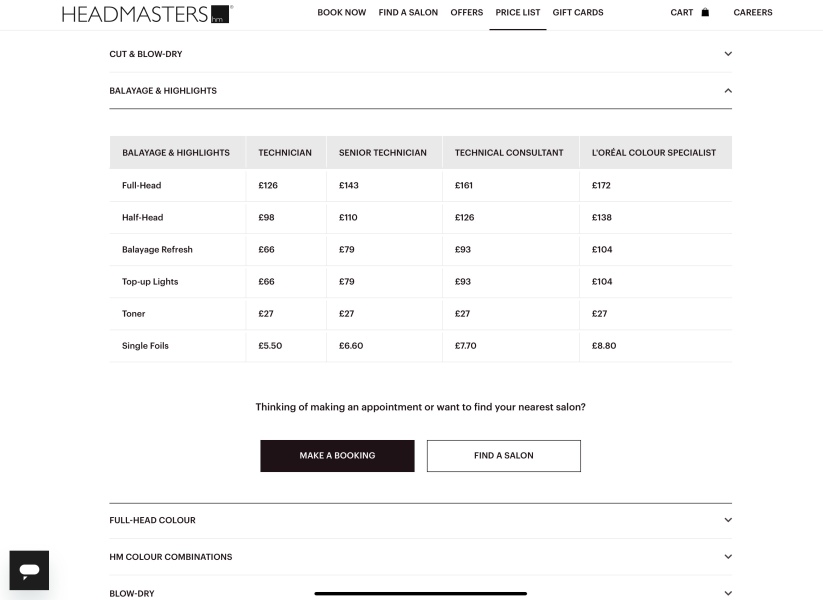Click the Cut & Blow-Dry heading text
The width and height of the screenshot is (823, 600).
pyautogui.click(x=146, y=54)
